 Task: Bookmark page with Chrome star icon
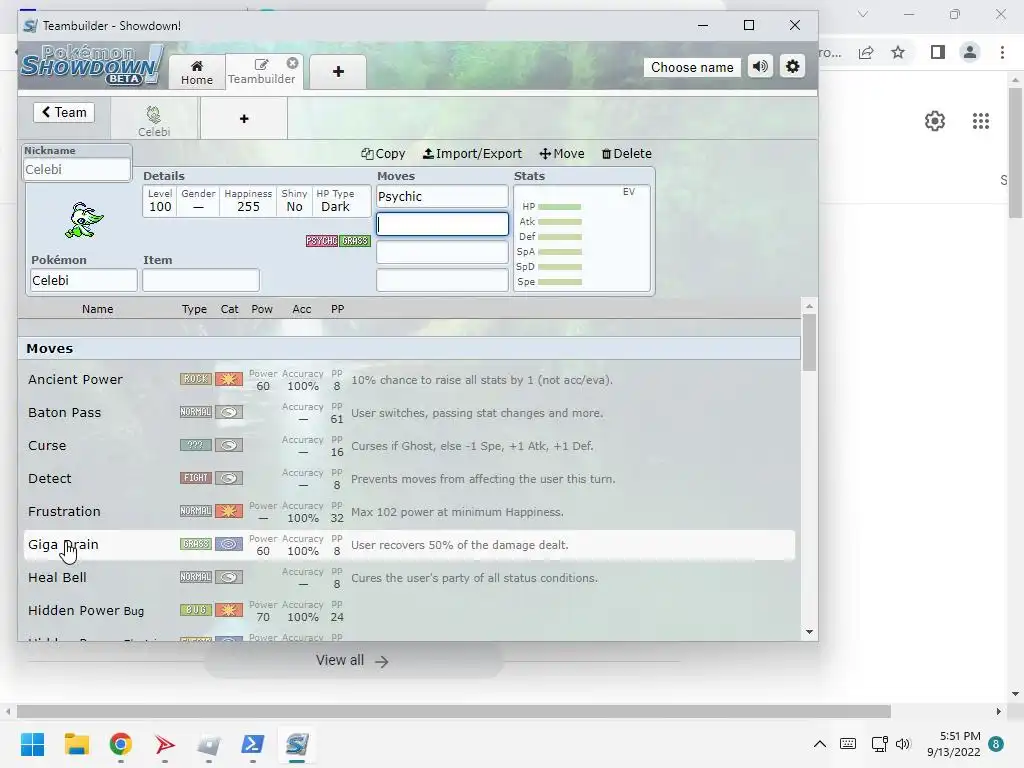click(898, 52)
